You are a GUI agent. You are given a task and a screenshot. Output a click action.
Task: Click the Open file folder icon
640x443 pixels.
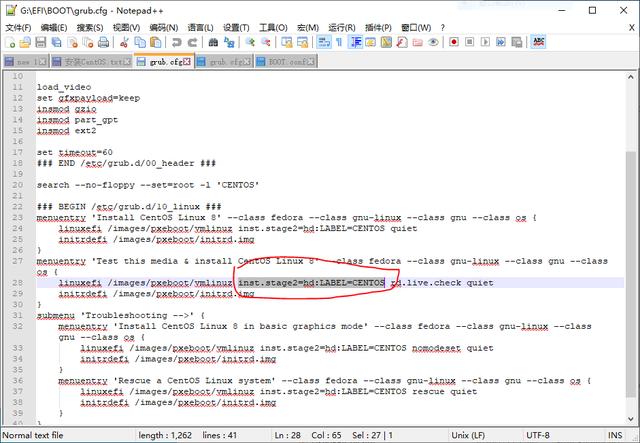click(x=25, y=42)
